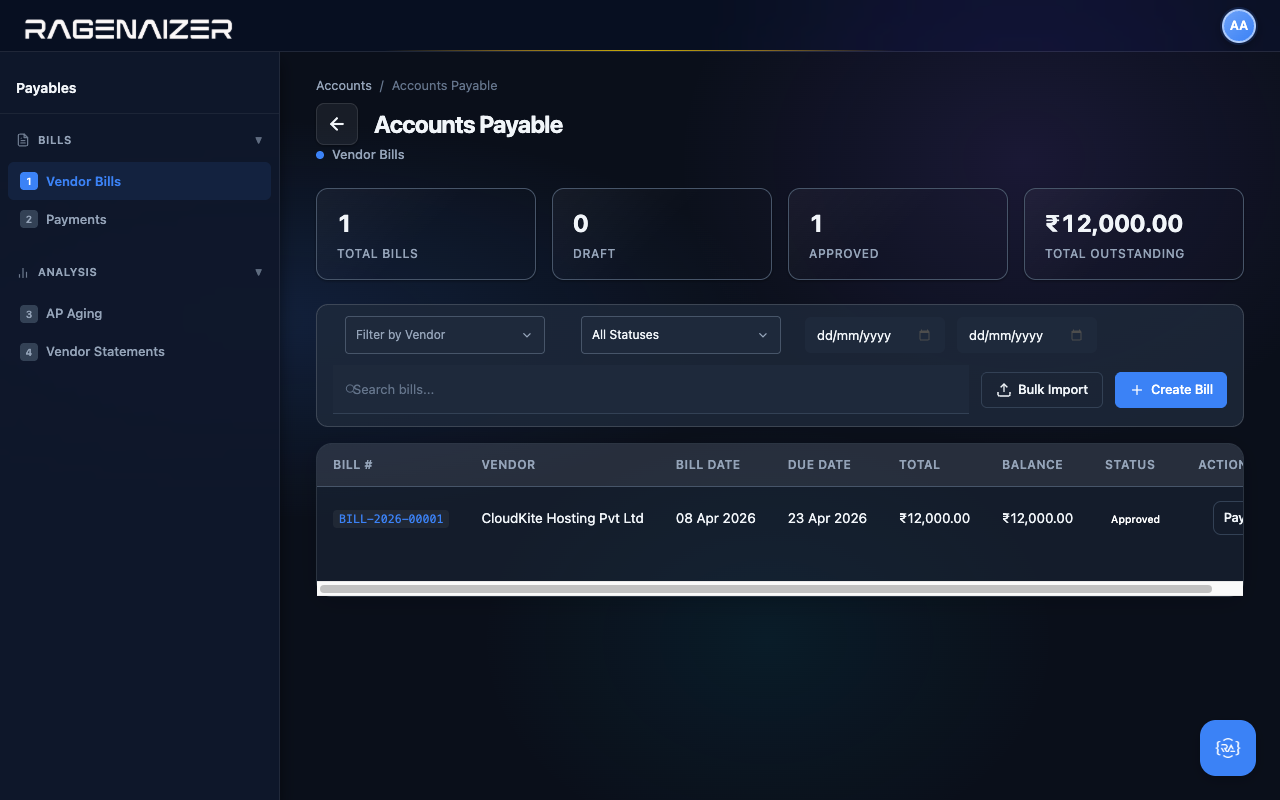This screenshot has height=800, width=1280.
Task: Click the number 2 badge beside Payments
Action: point(29,219)
